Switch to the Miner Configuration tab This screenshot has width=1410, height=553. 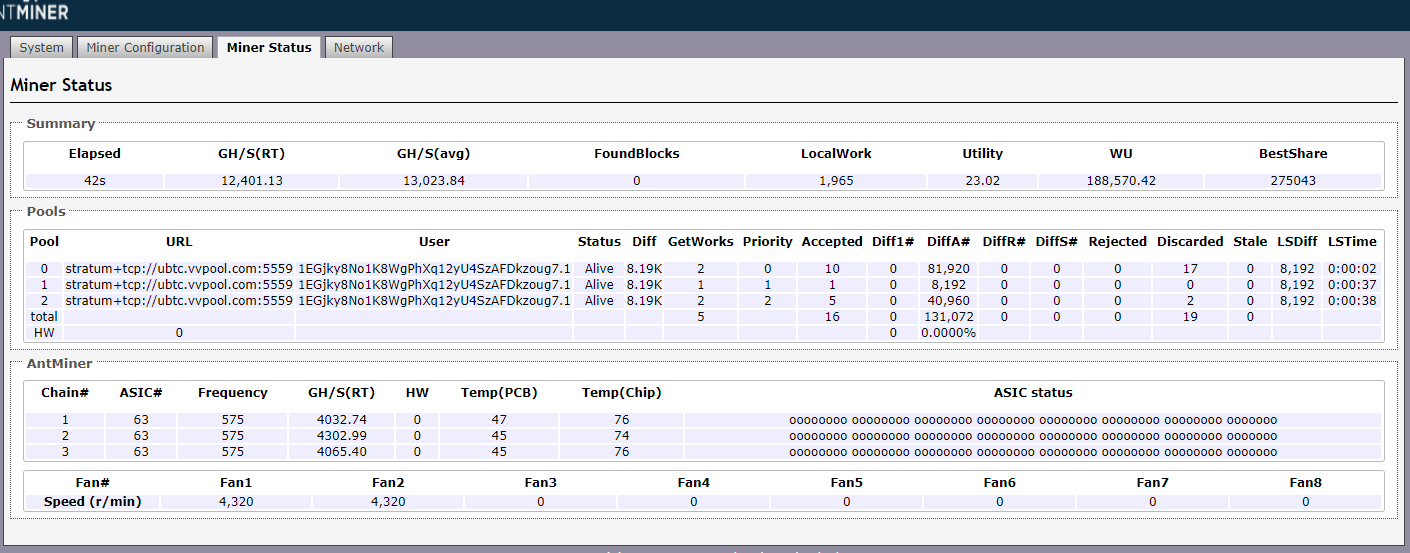(145, 47)
